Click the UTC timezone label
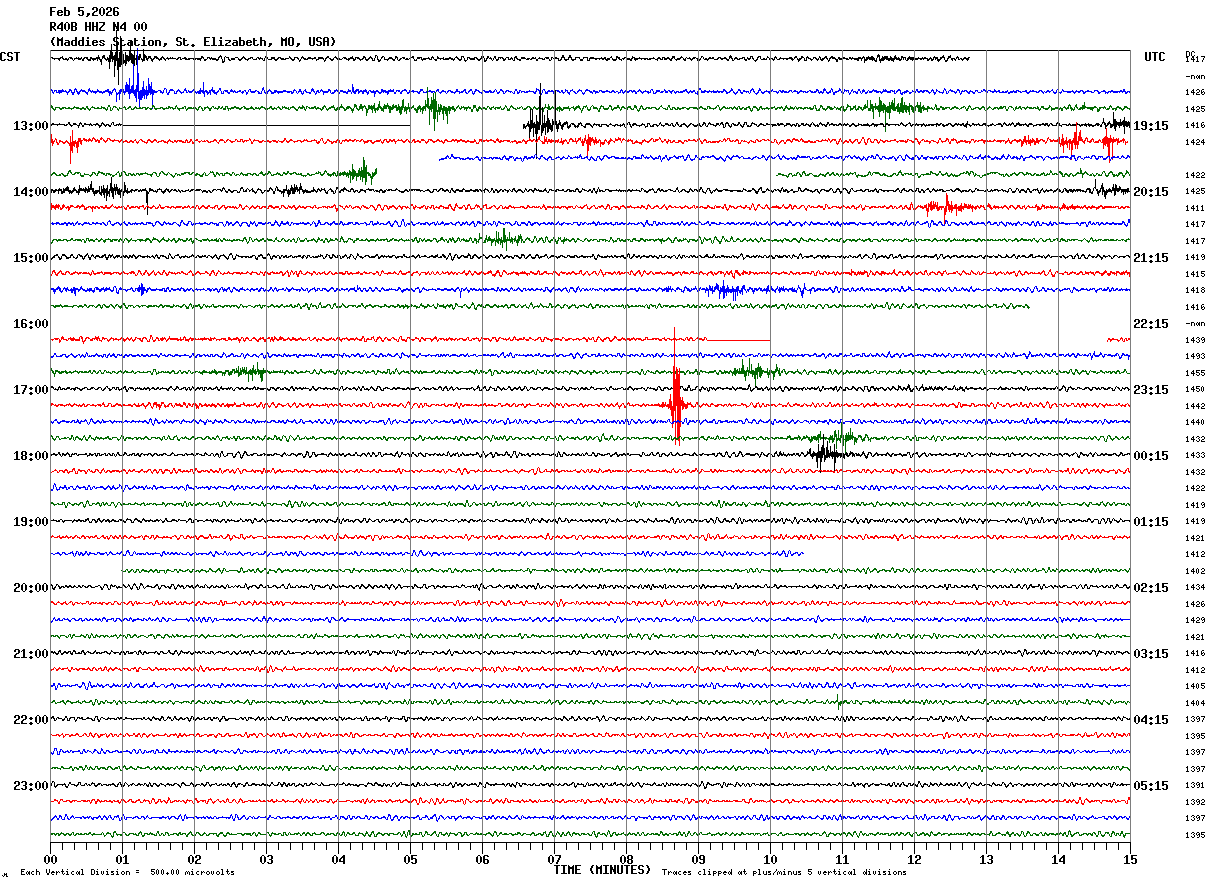The height and width of the screenshot is (886, 1210). pos(1155,57)
